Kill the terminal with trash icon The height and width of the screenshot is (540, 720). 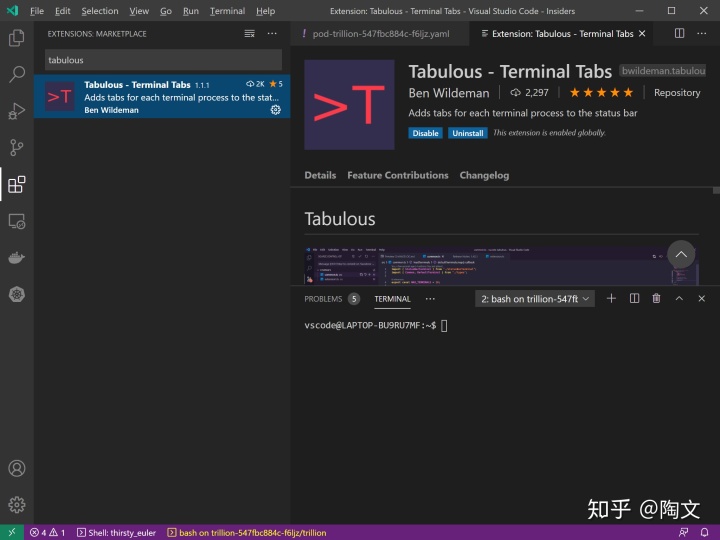[656, 299]
